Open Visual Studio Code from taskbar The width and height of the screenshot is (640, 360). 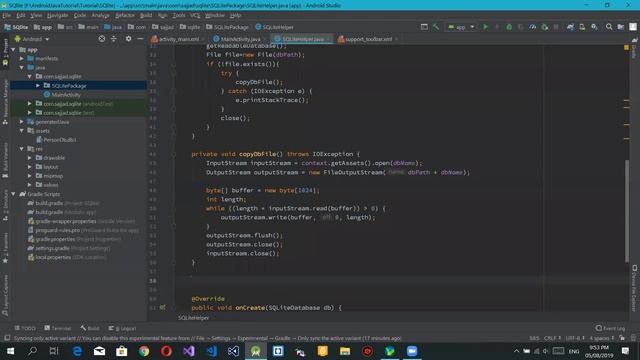[x=211, y=351]
